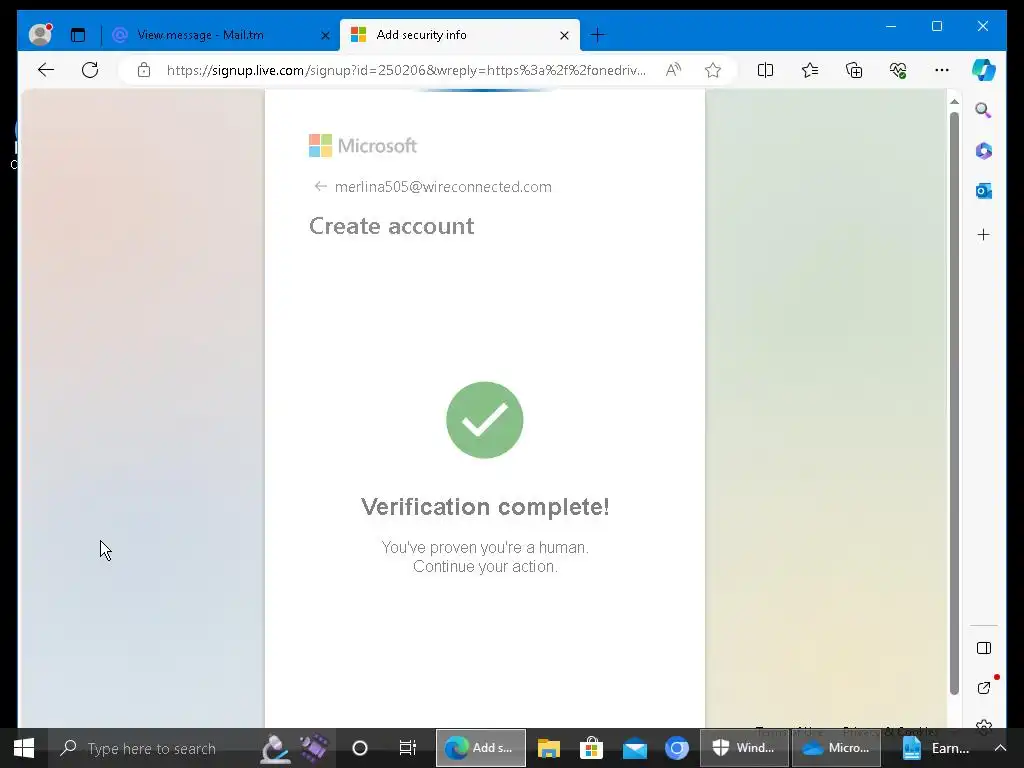Click the page scrollbar thumb
Viewport: 1024px width, 768px height.
(x=954, y=403)
